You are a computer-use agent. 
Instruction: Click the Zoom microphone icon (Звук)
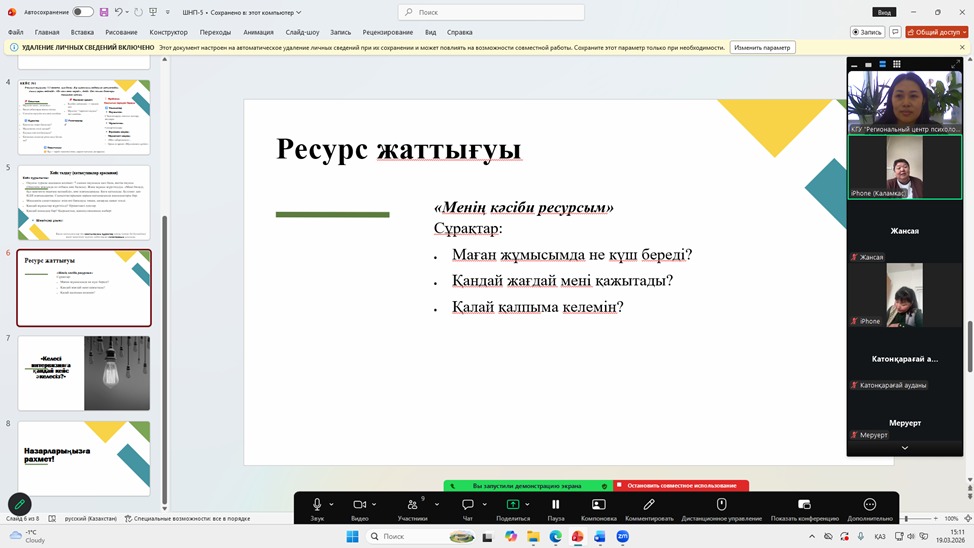[317, 505]
